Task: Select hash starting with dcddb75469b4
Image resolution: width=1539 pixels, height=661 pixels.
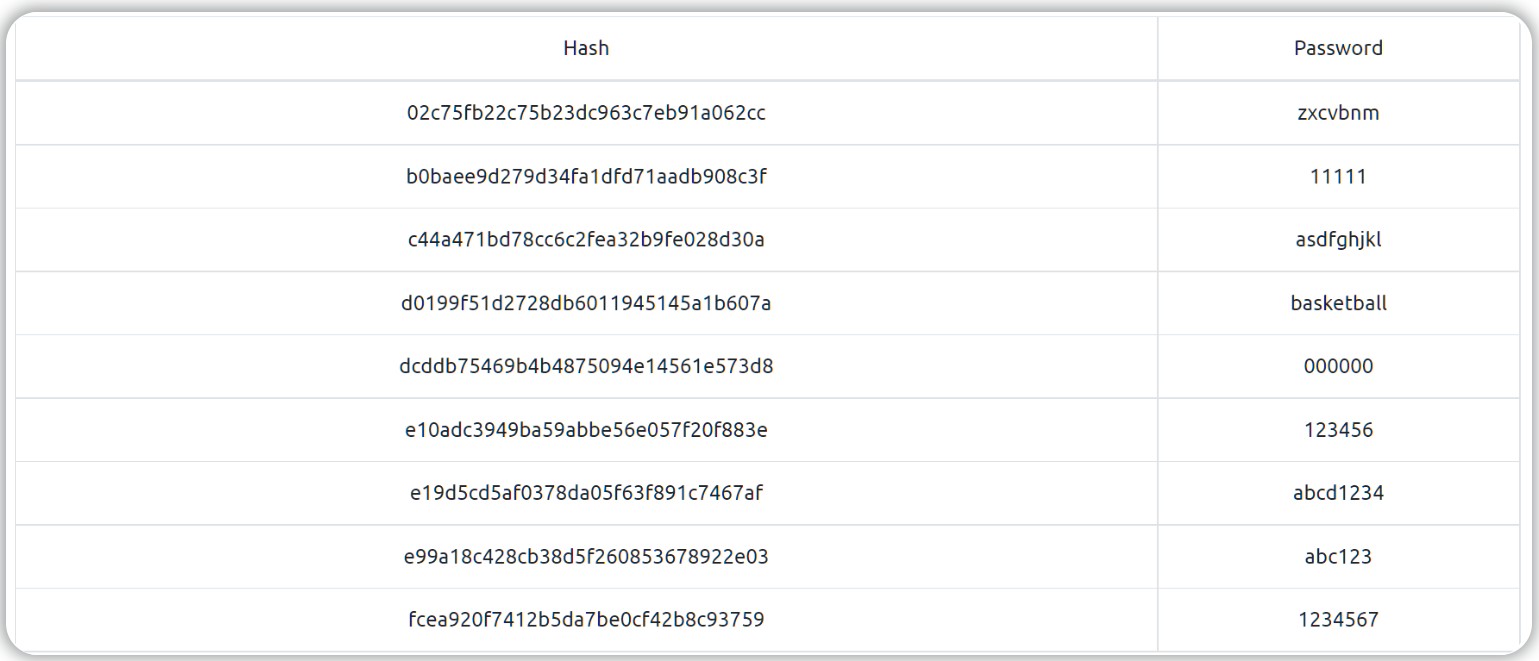Action: 586,366
